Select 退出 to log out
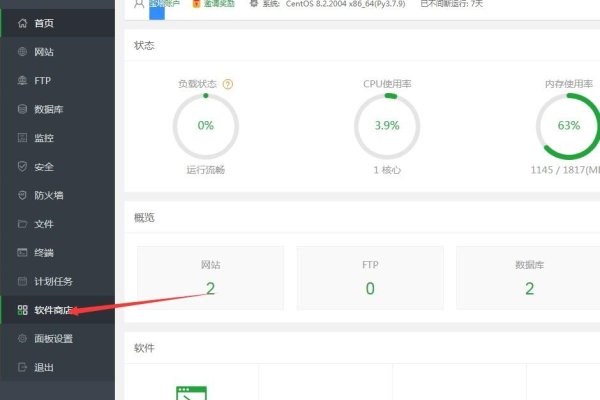This screenshot has height=400, width=600. 57,367
